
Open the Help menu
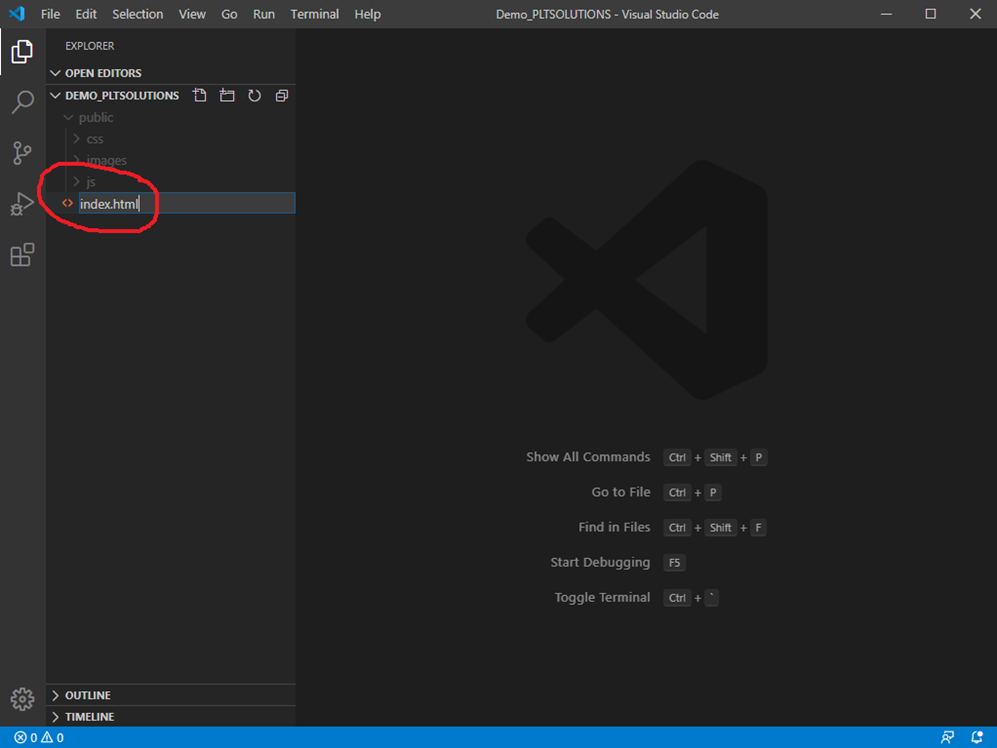click(368, 14)
